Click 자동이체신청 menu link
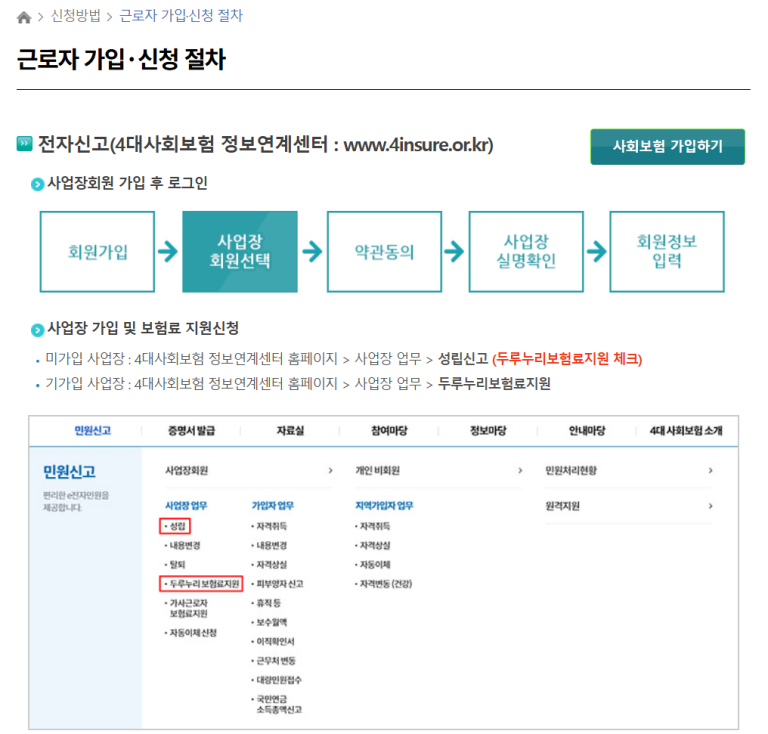 [191, 633]
